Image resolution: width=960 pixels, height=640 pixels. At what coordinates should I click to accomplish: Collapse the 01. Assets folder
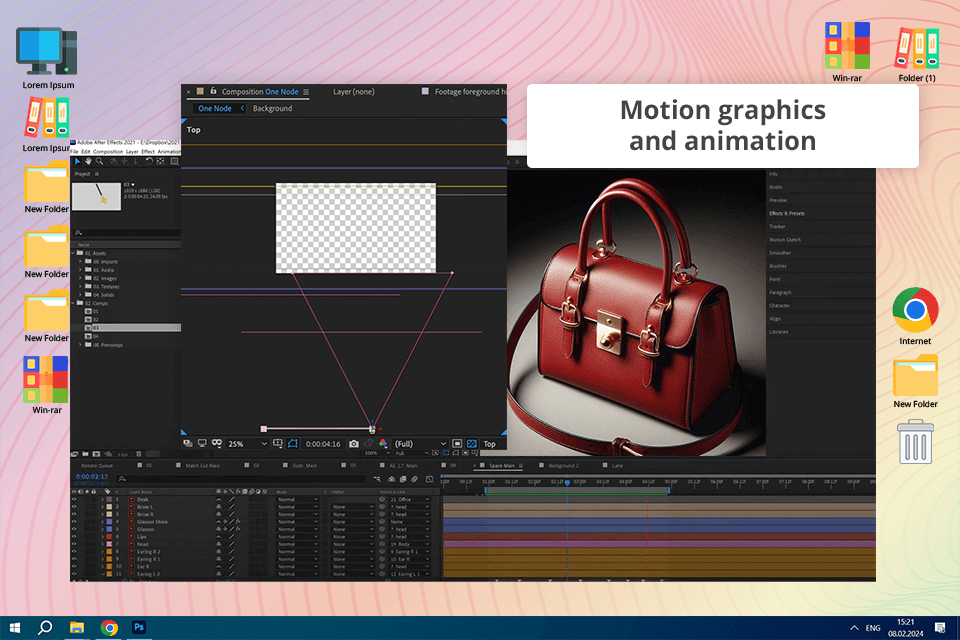coord(73,253)
